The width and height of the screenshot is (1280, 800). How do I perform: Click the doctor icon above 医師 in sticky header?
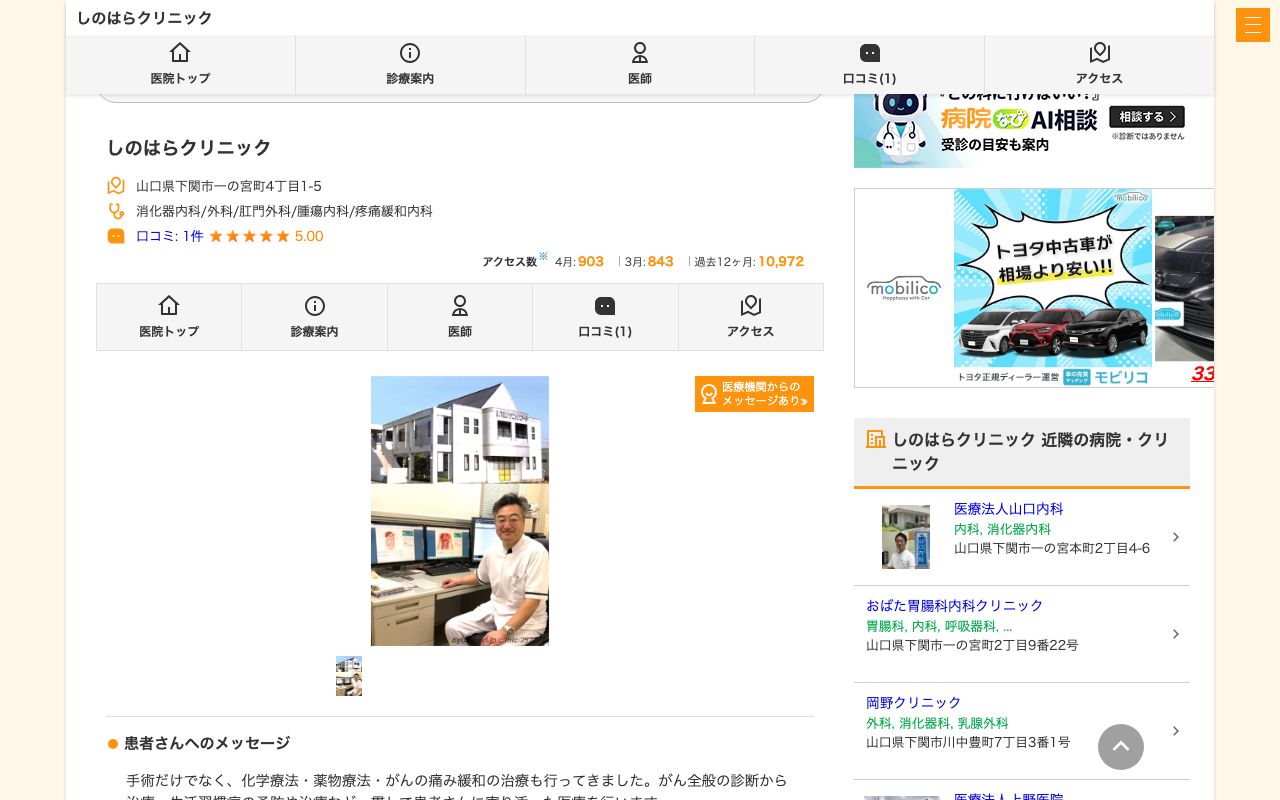640,53
